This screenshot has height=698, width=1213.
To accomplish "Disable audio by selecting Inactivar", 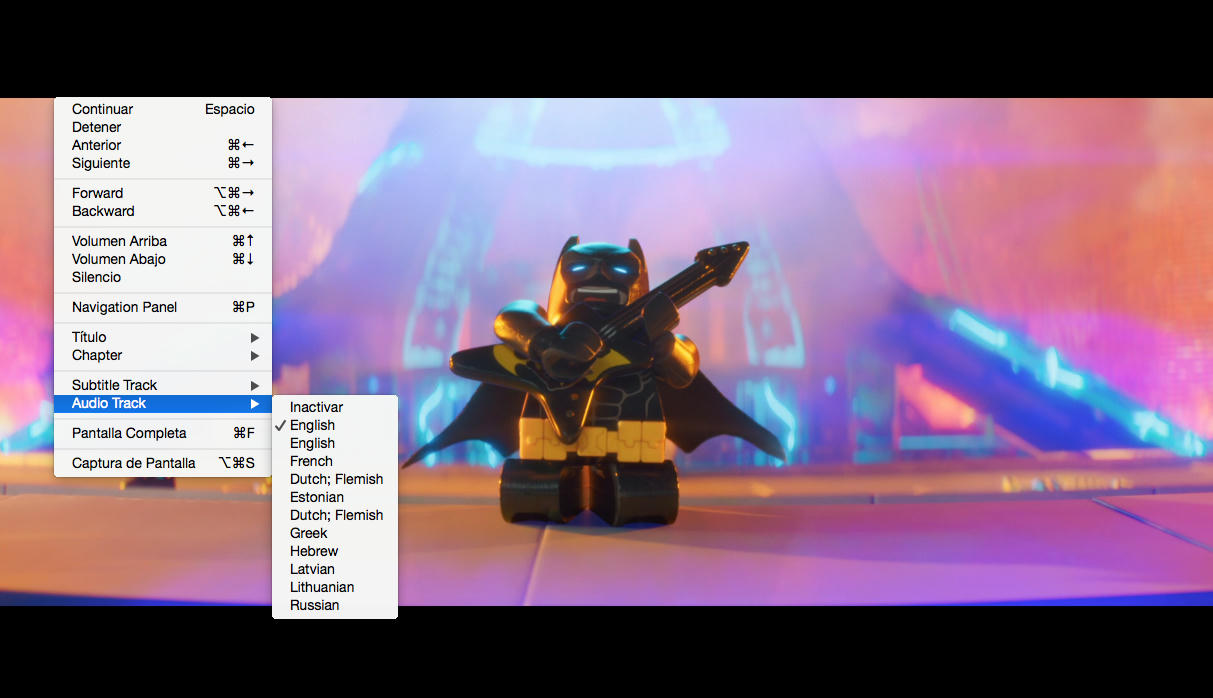I will click(x=316, y=407).
